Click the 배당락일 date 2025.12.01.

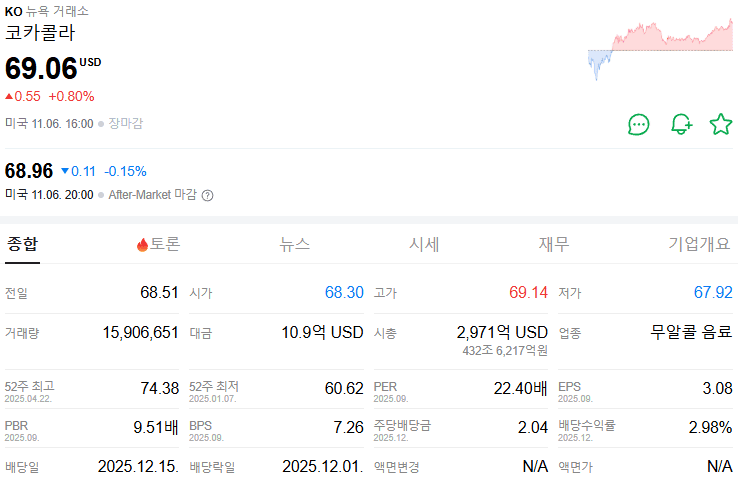click(x=323, y=467)
